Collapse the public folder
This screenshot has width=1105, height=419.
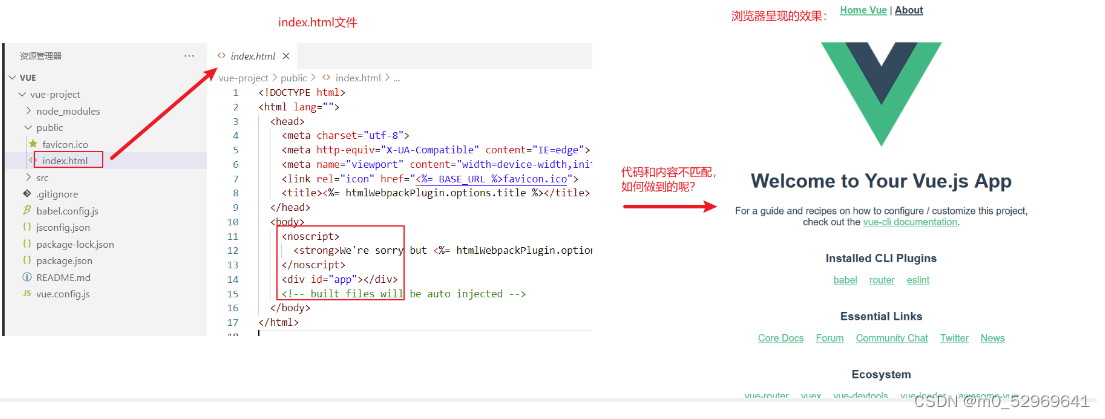tap(28, 127)
